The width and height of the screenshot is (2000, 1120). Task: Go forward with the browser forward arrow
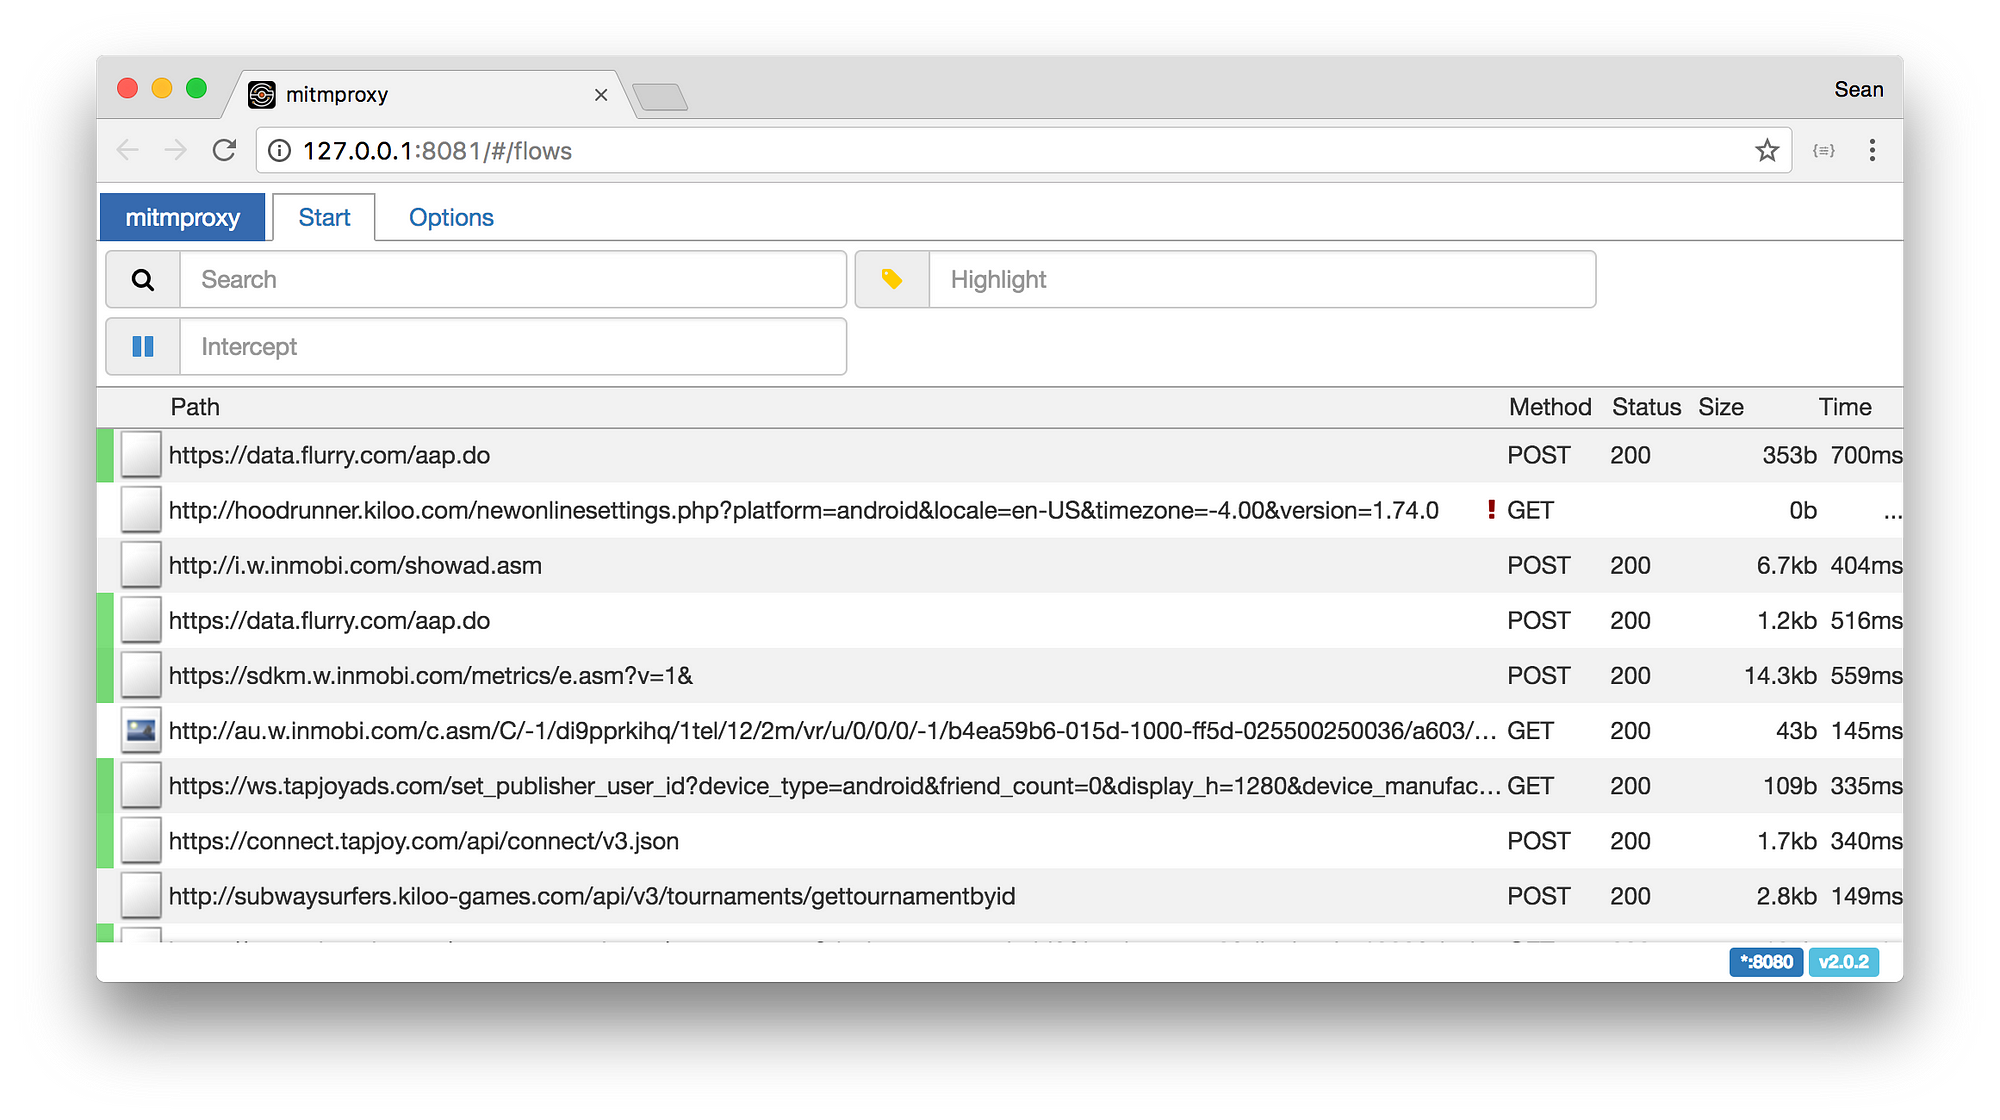[x=176, y=150]
